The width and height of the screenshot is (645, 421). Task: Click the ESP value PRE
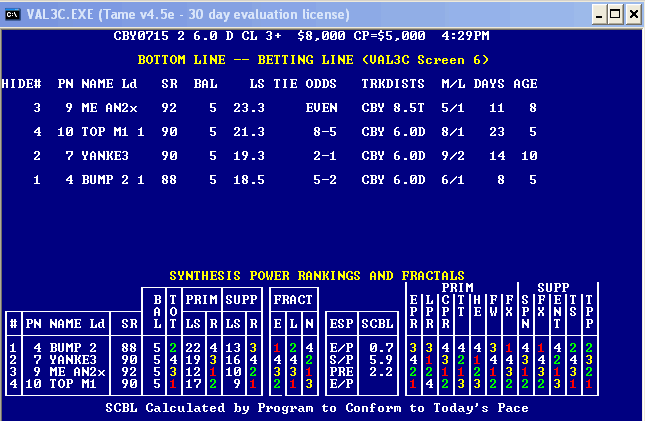(x=341, y=372)
